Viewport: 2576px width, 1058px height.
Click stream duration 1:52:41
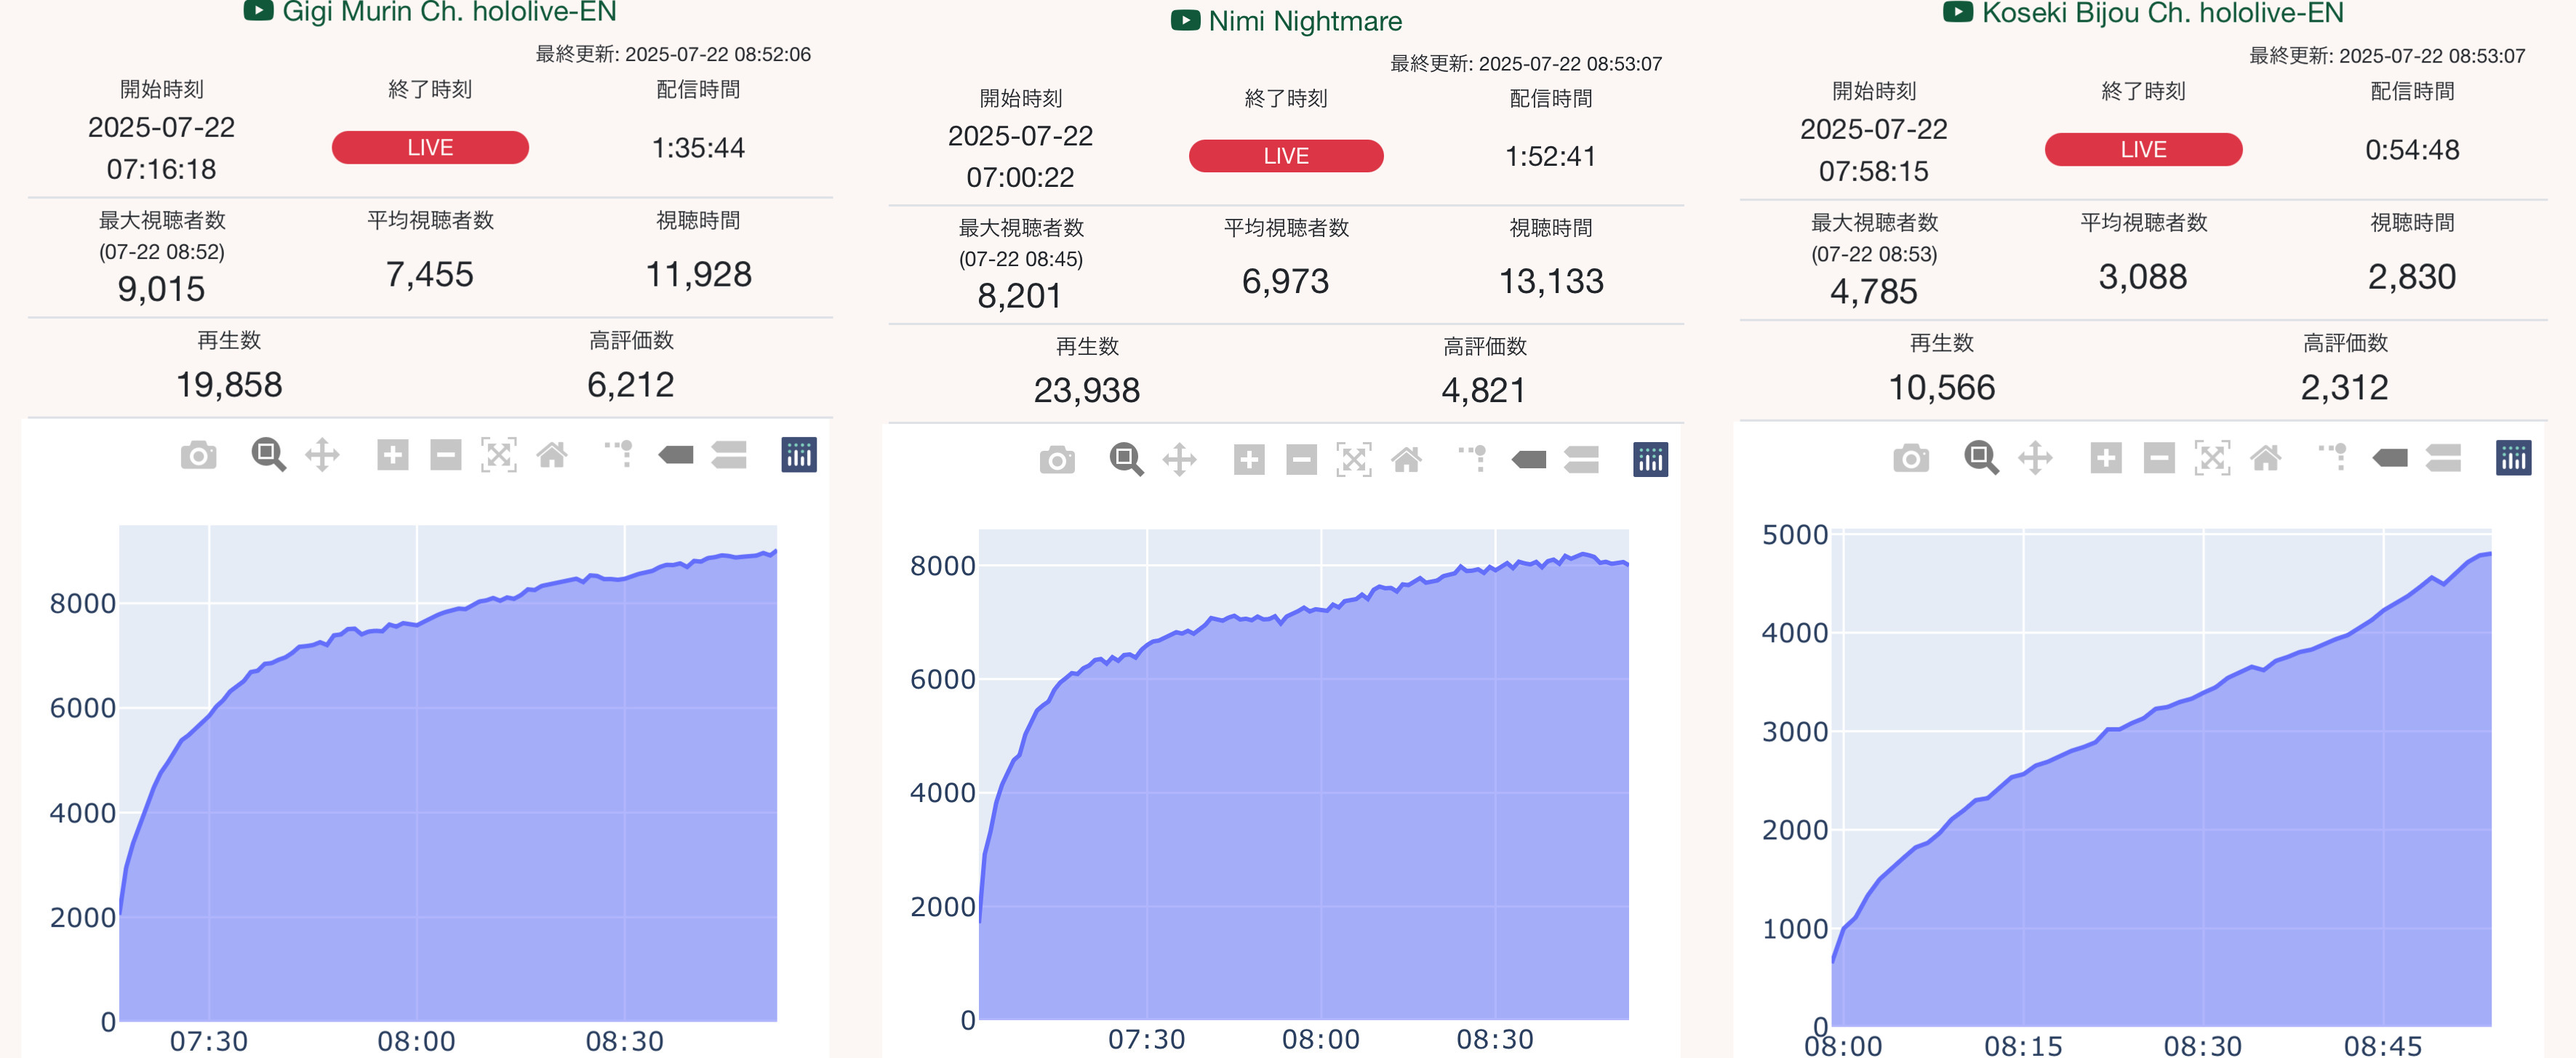pyautogui.click(x=1551, y=156)
